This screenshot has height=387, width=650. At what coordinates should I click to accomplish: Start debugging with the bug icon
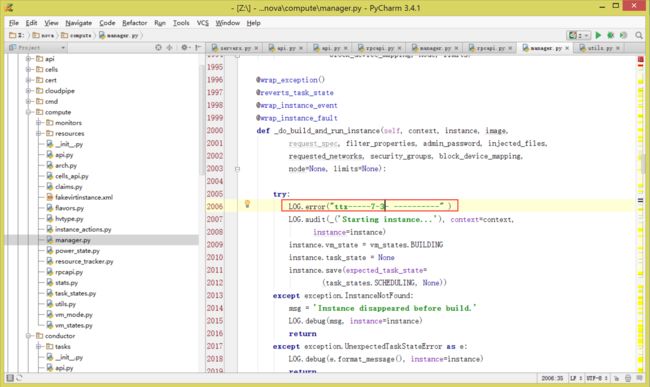(x=610, y=35)
